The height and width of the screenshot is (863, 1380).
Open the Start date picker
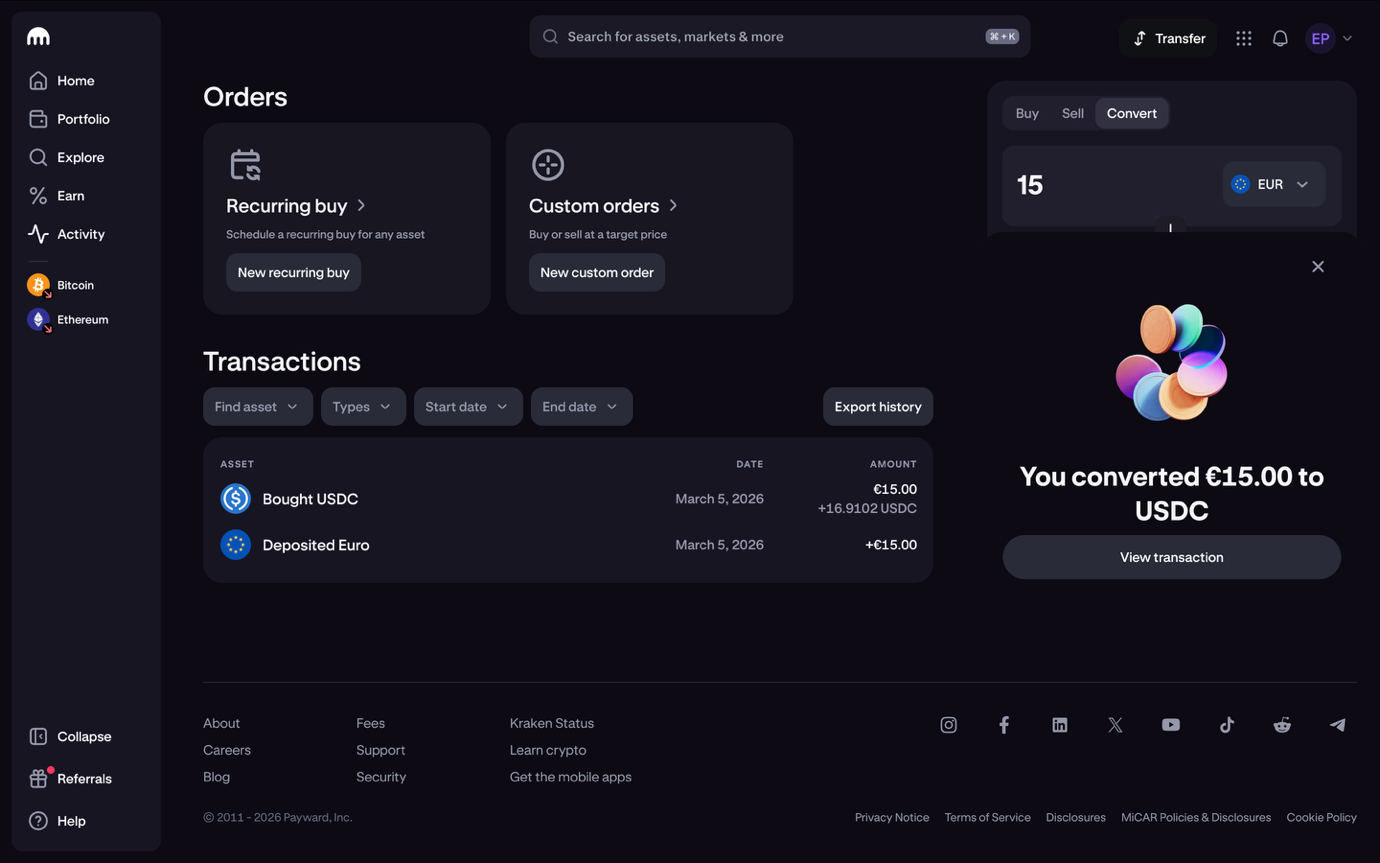click(468, 407)
